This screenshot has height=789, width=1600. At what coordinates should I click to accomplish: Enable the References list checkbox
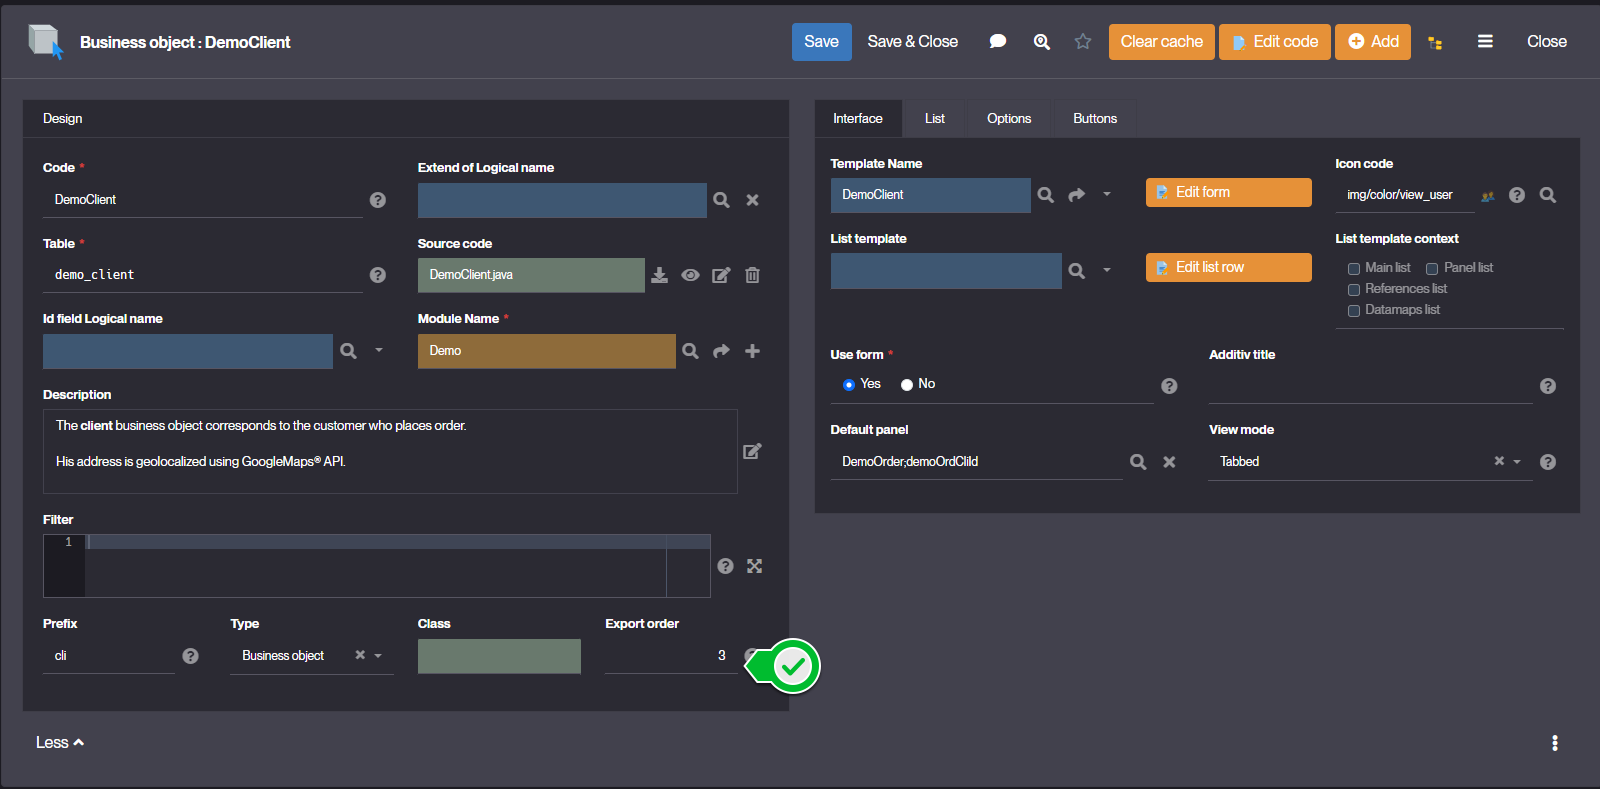click(1354, 290)
